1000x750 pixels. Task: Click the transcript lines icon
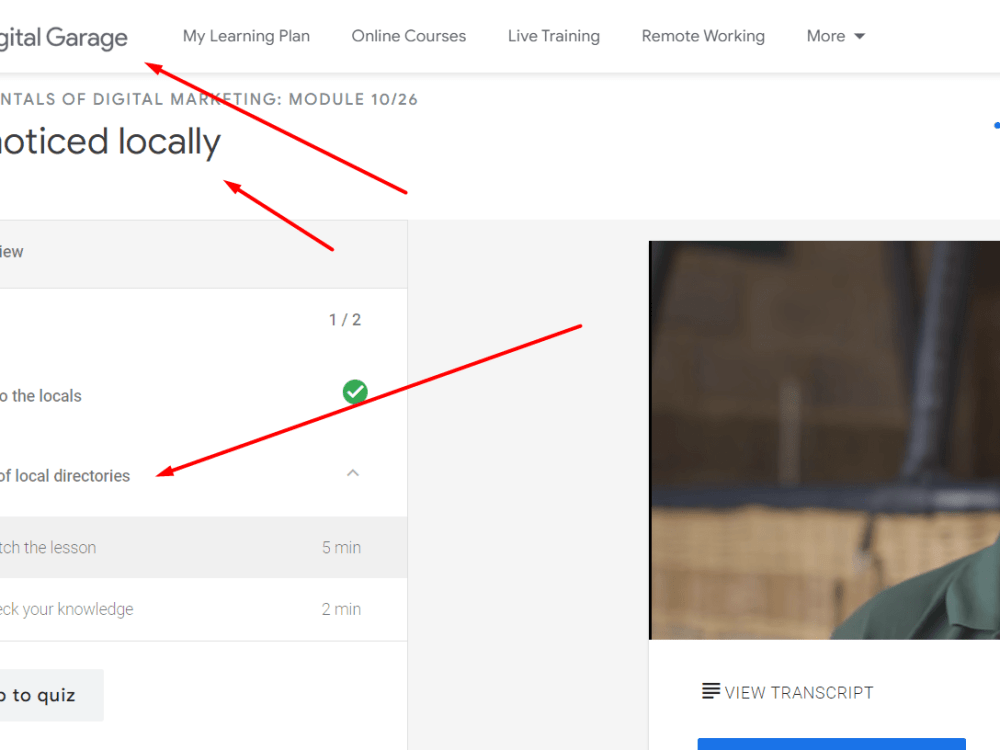pyautogui.click(x=710, y=691)
